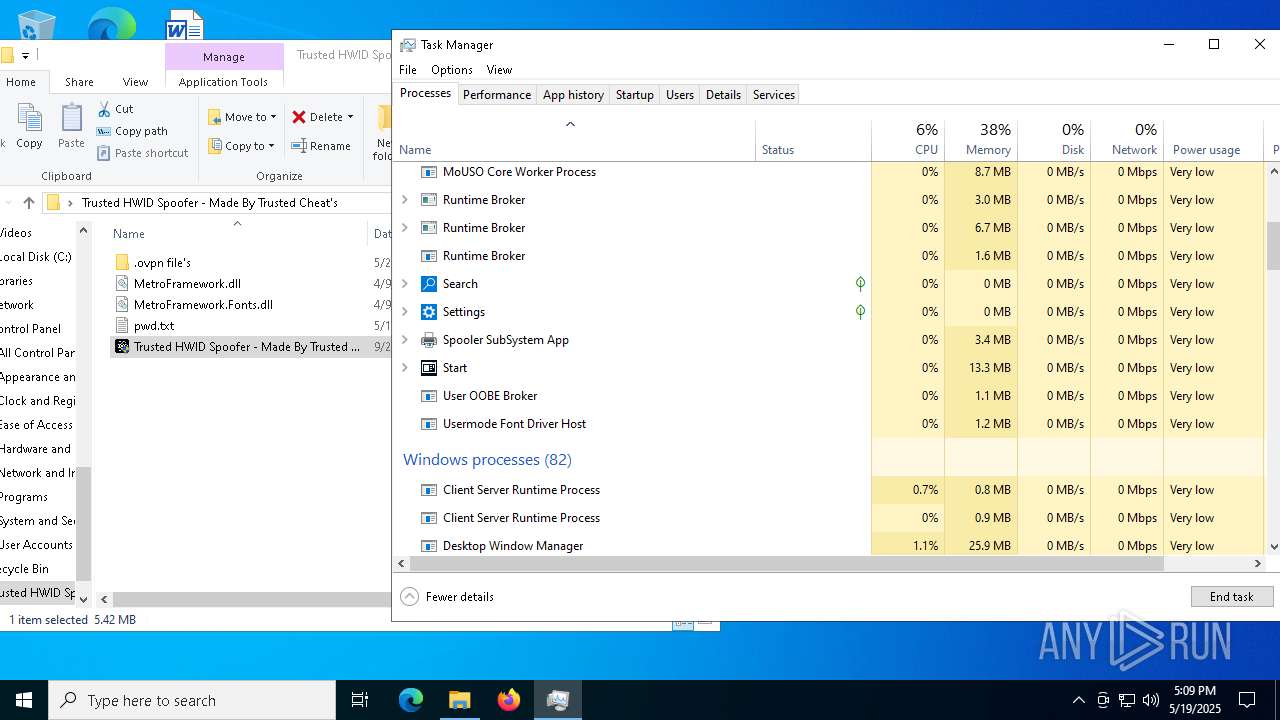Select the MetroFramework.dll file
The height and width of the screenshot is (720, 1280).
coord(187,284)
